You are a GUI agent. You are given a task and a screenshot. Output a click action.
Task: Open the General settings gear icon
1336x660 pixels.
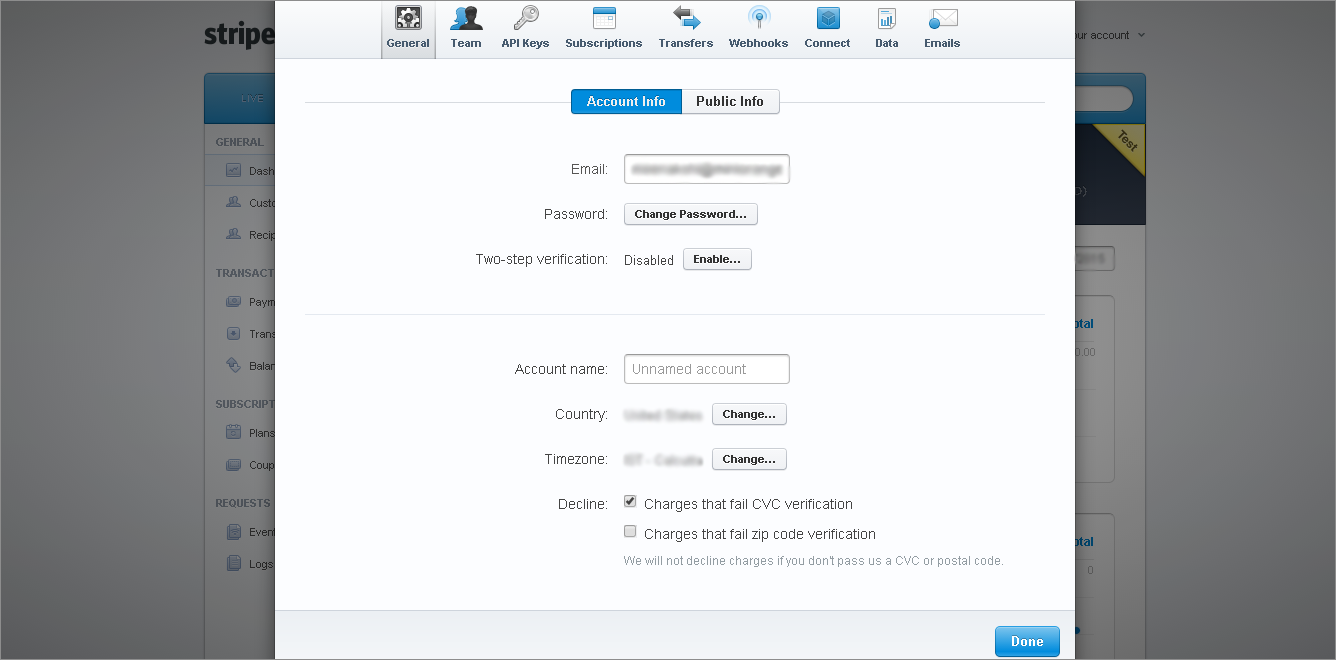pos(408,18)
